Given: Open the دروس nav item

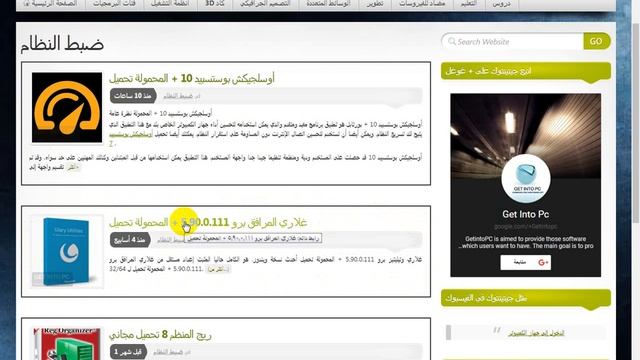Looking at the screenshot, I should (502, 4).
